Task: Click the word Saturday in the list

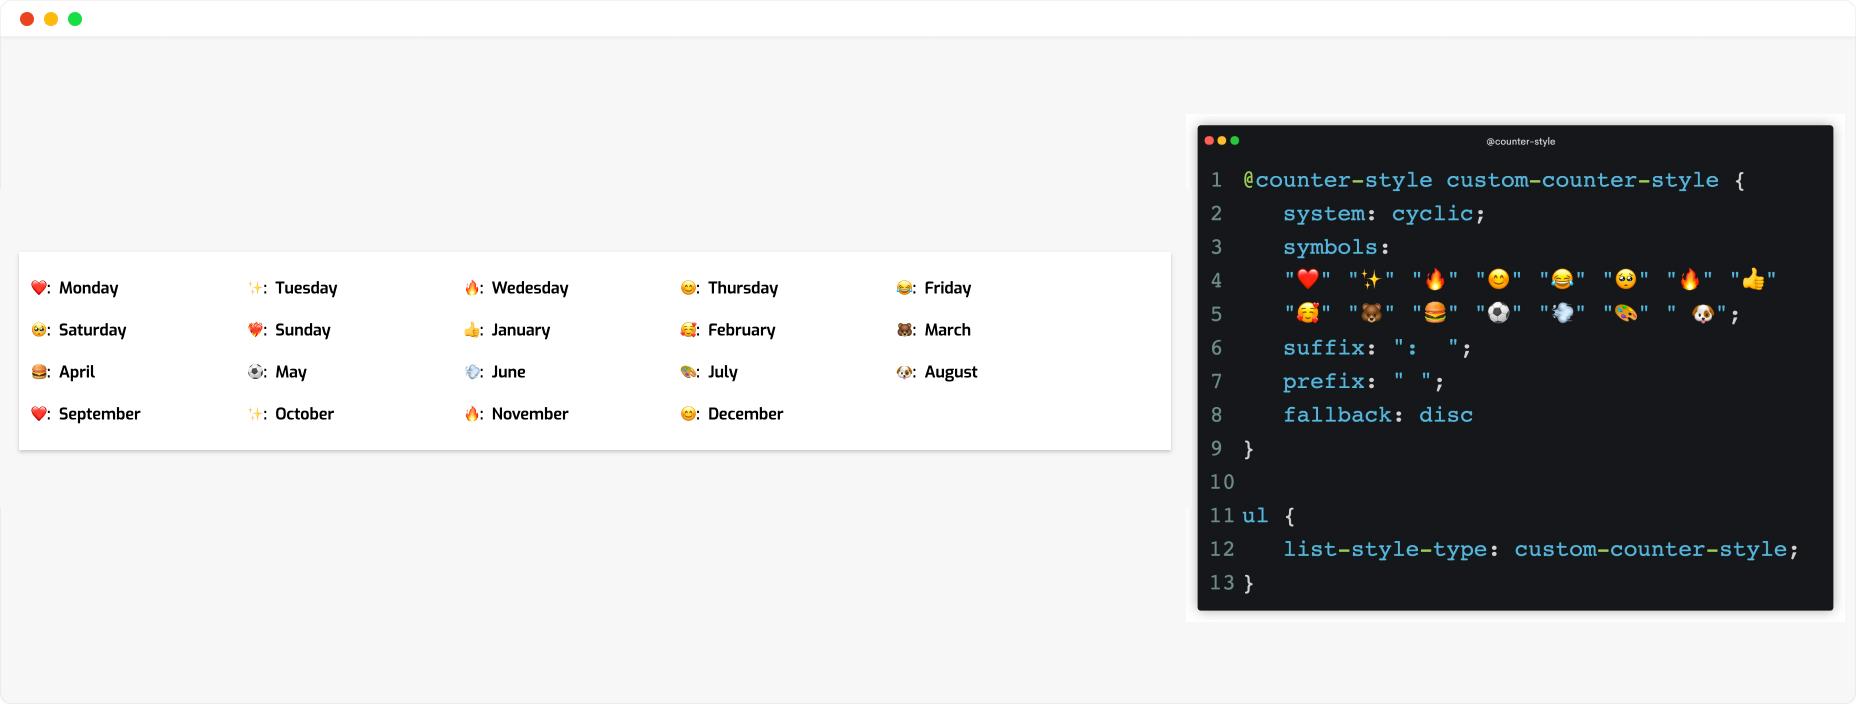Action: [92, 330]
